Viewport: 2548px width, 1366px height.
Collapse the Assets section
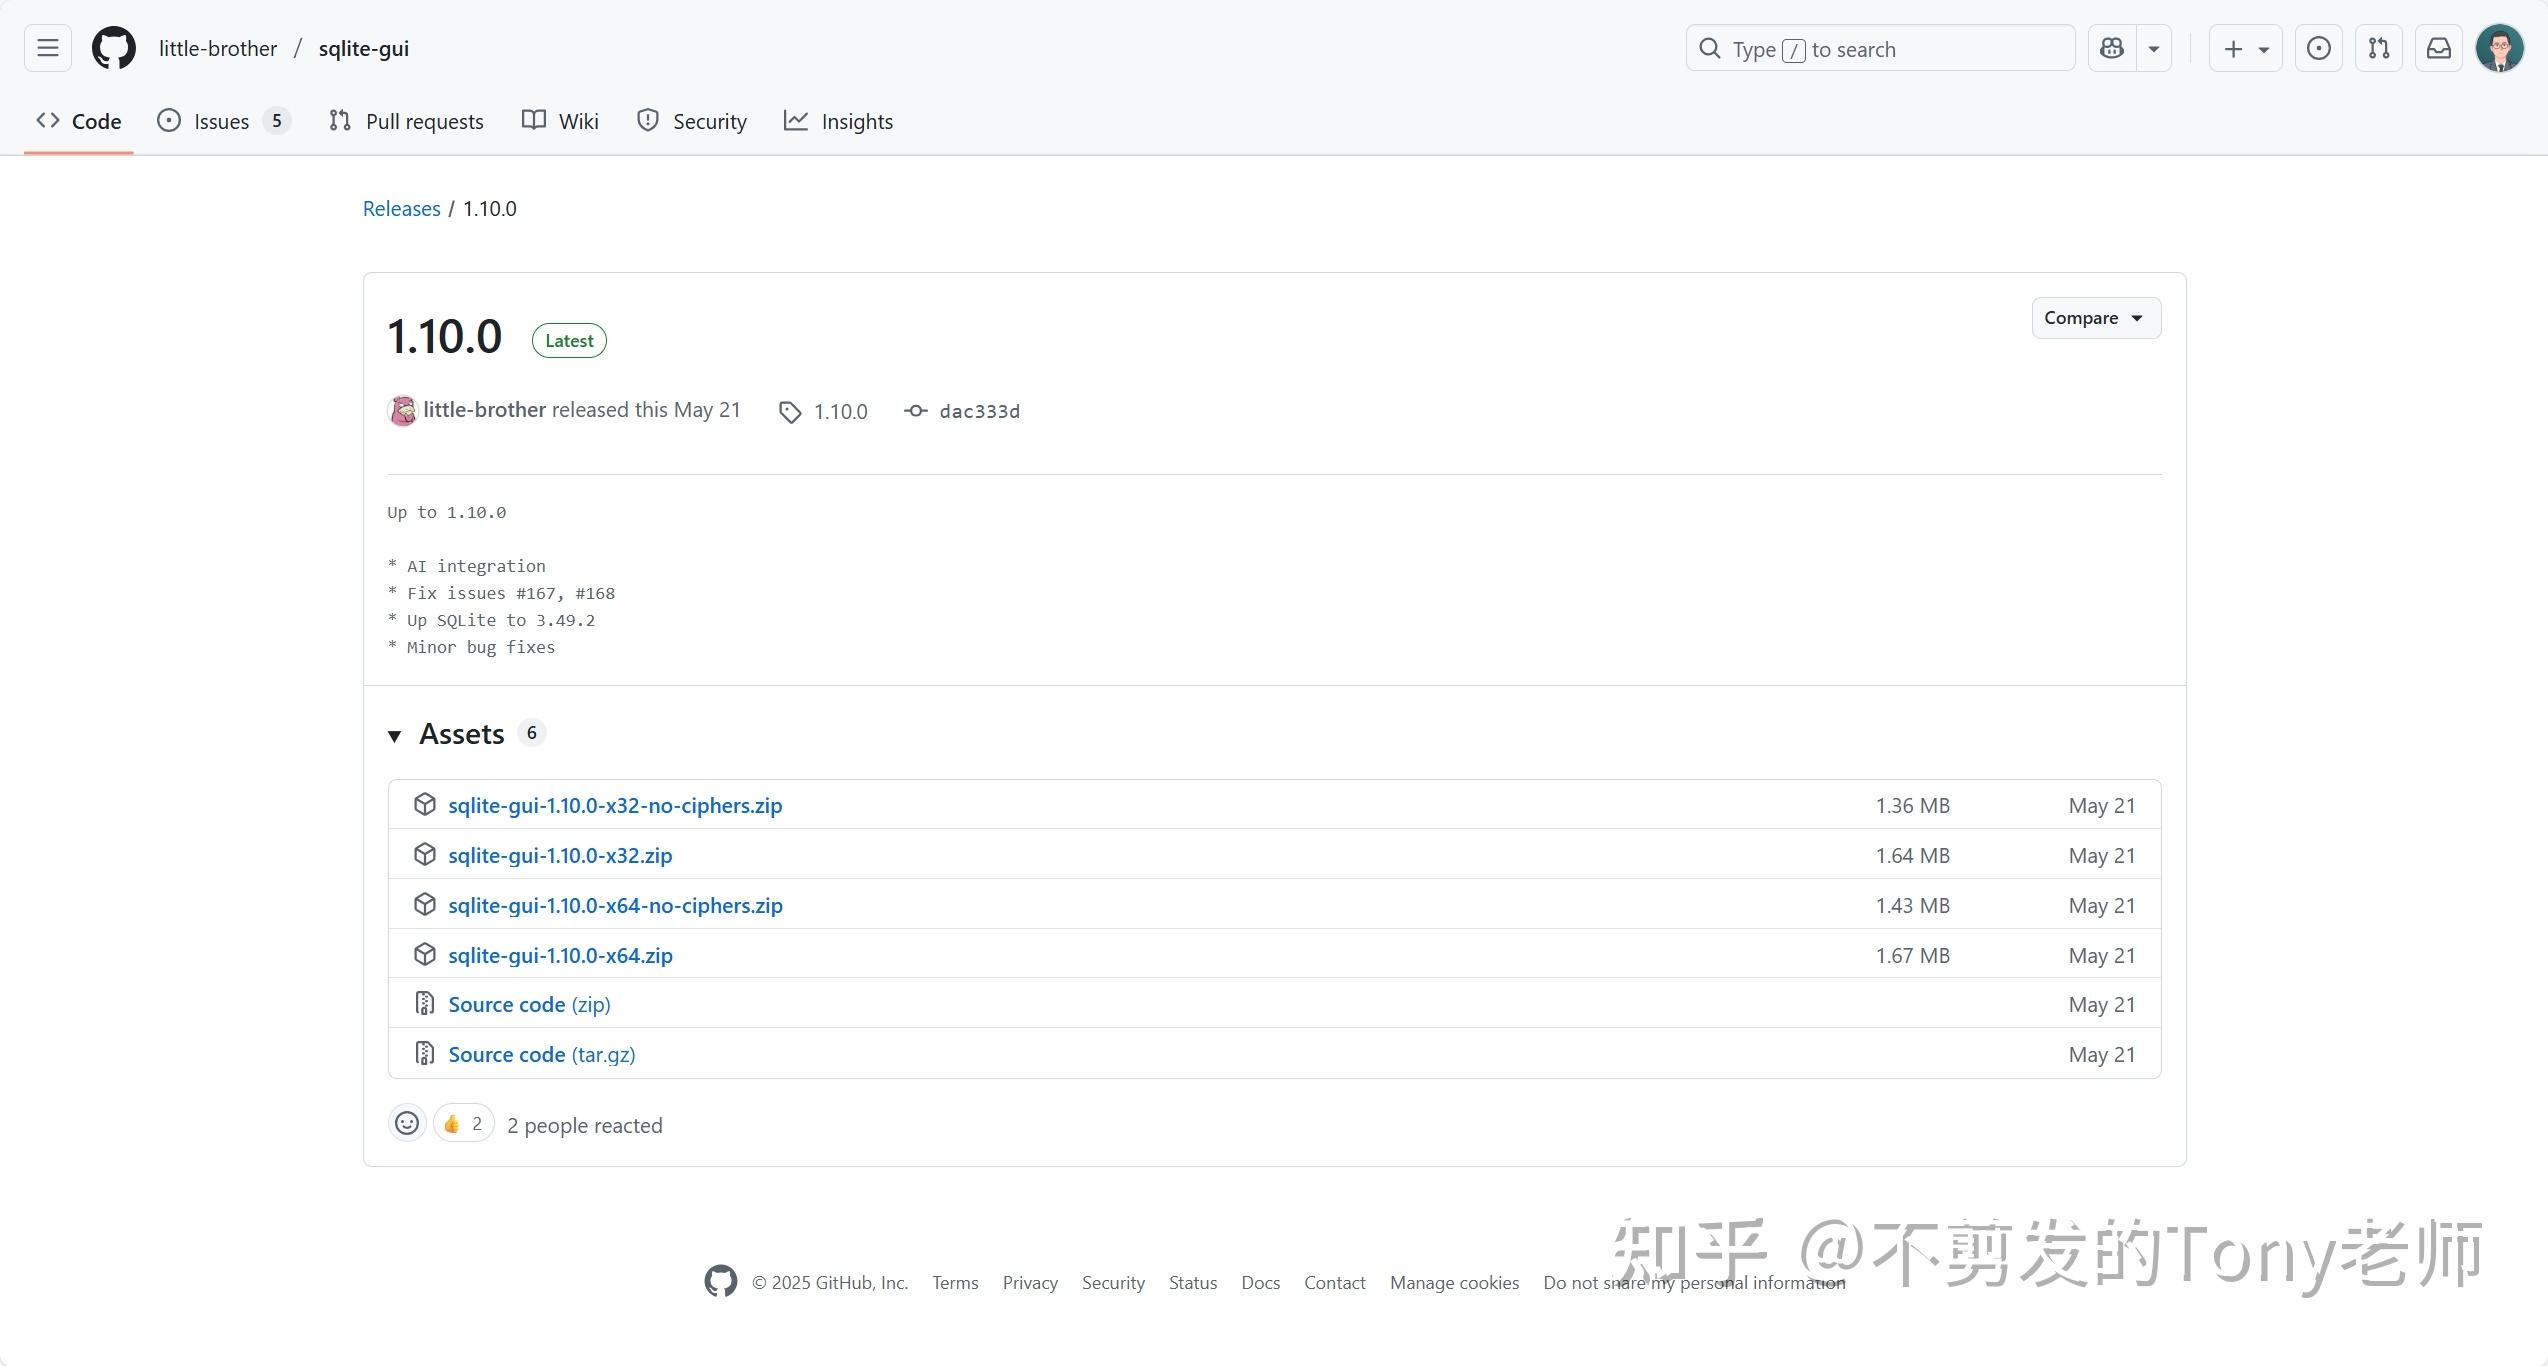coord(395,735)
